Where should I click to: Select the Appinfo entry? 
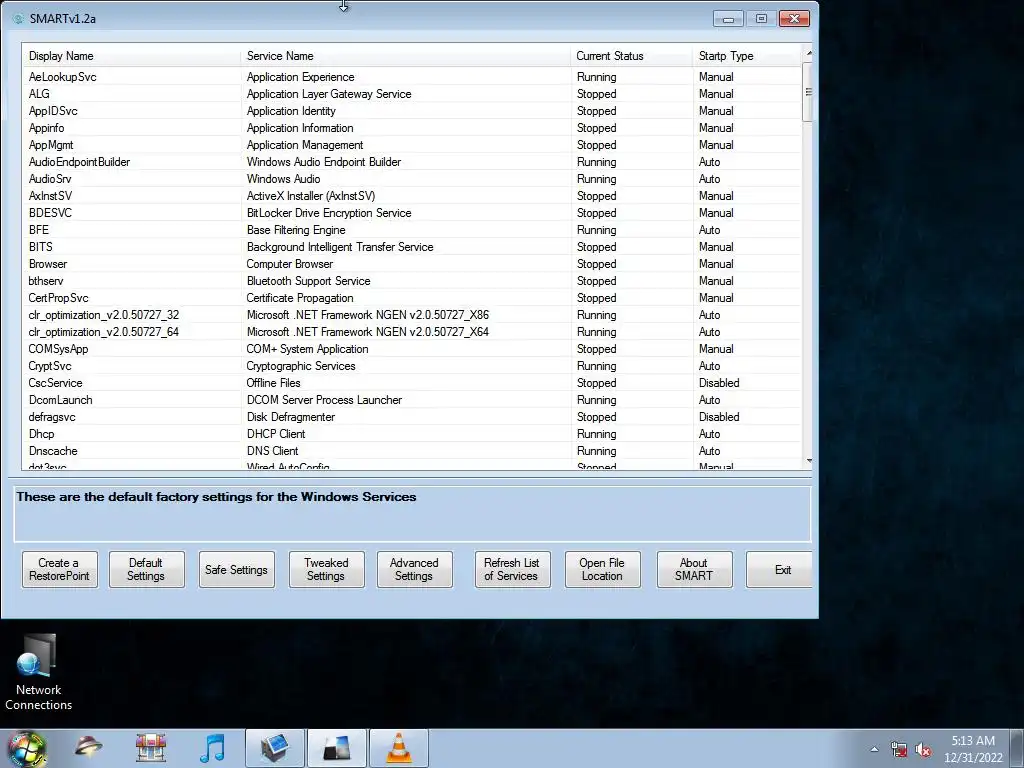[x=411, y=128]
